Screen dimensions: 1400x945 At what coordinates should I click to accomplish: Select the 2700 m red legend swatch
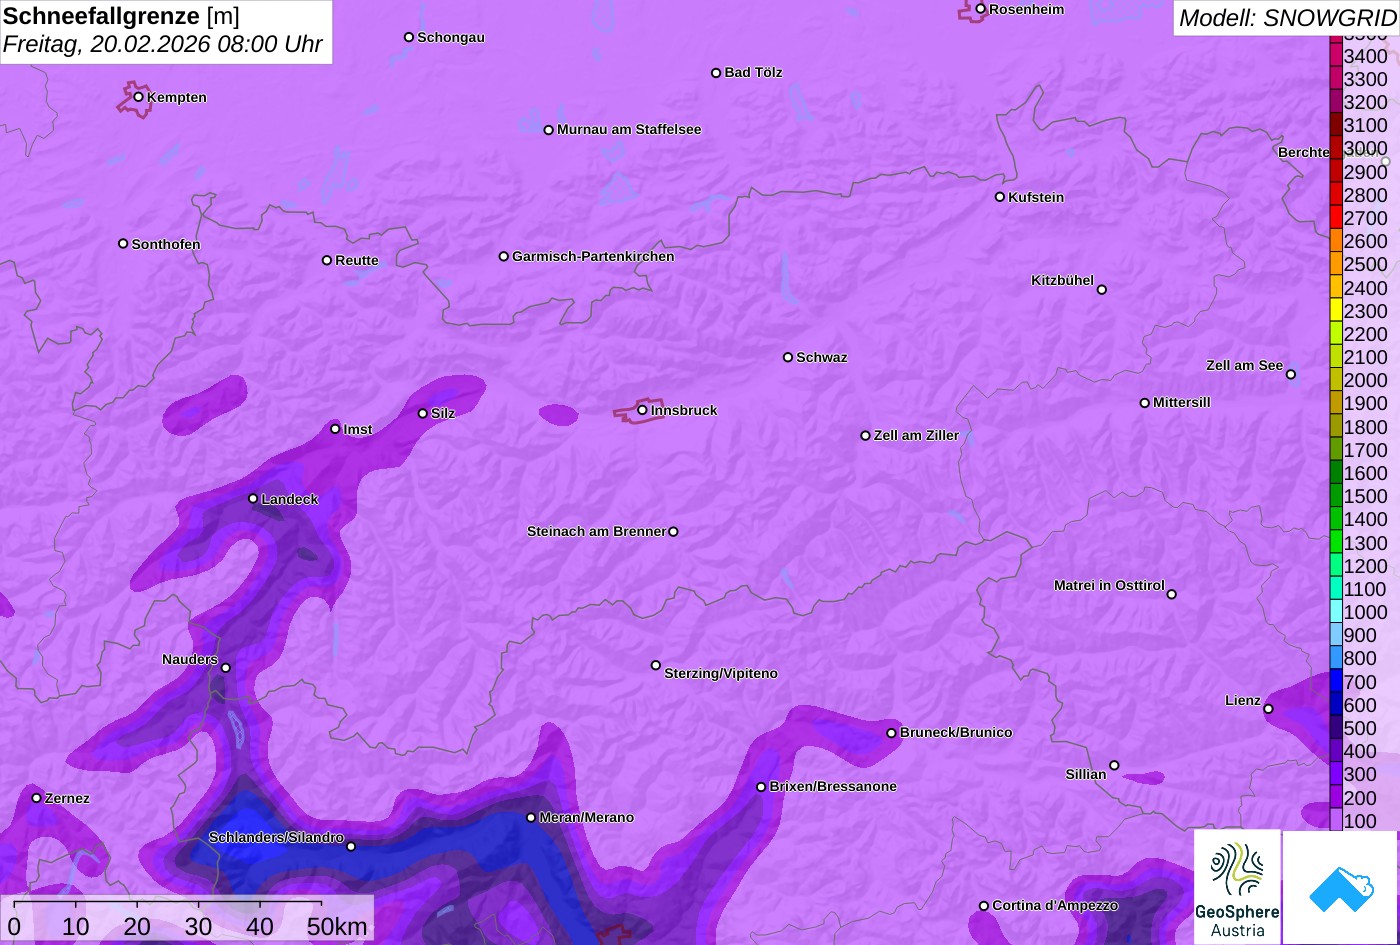click(x=1336, y=218)
